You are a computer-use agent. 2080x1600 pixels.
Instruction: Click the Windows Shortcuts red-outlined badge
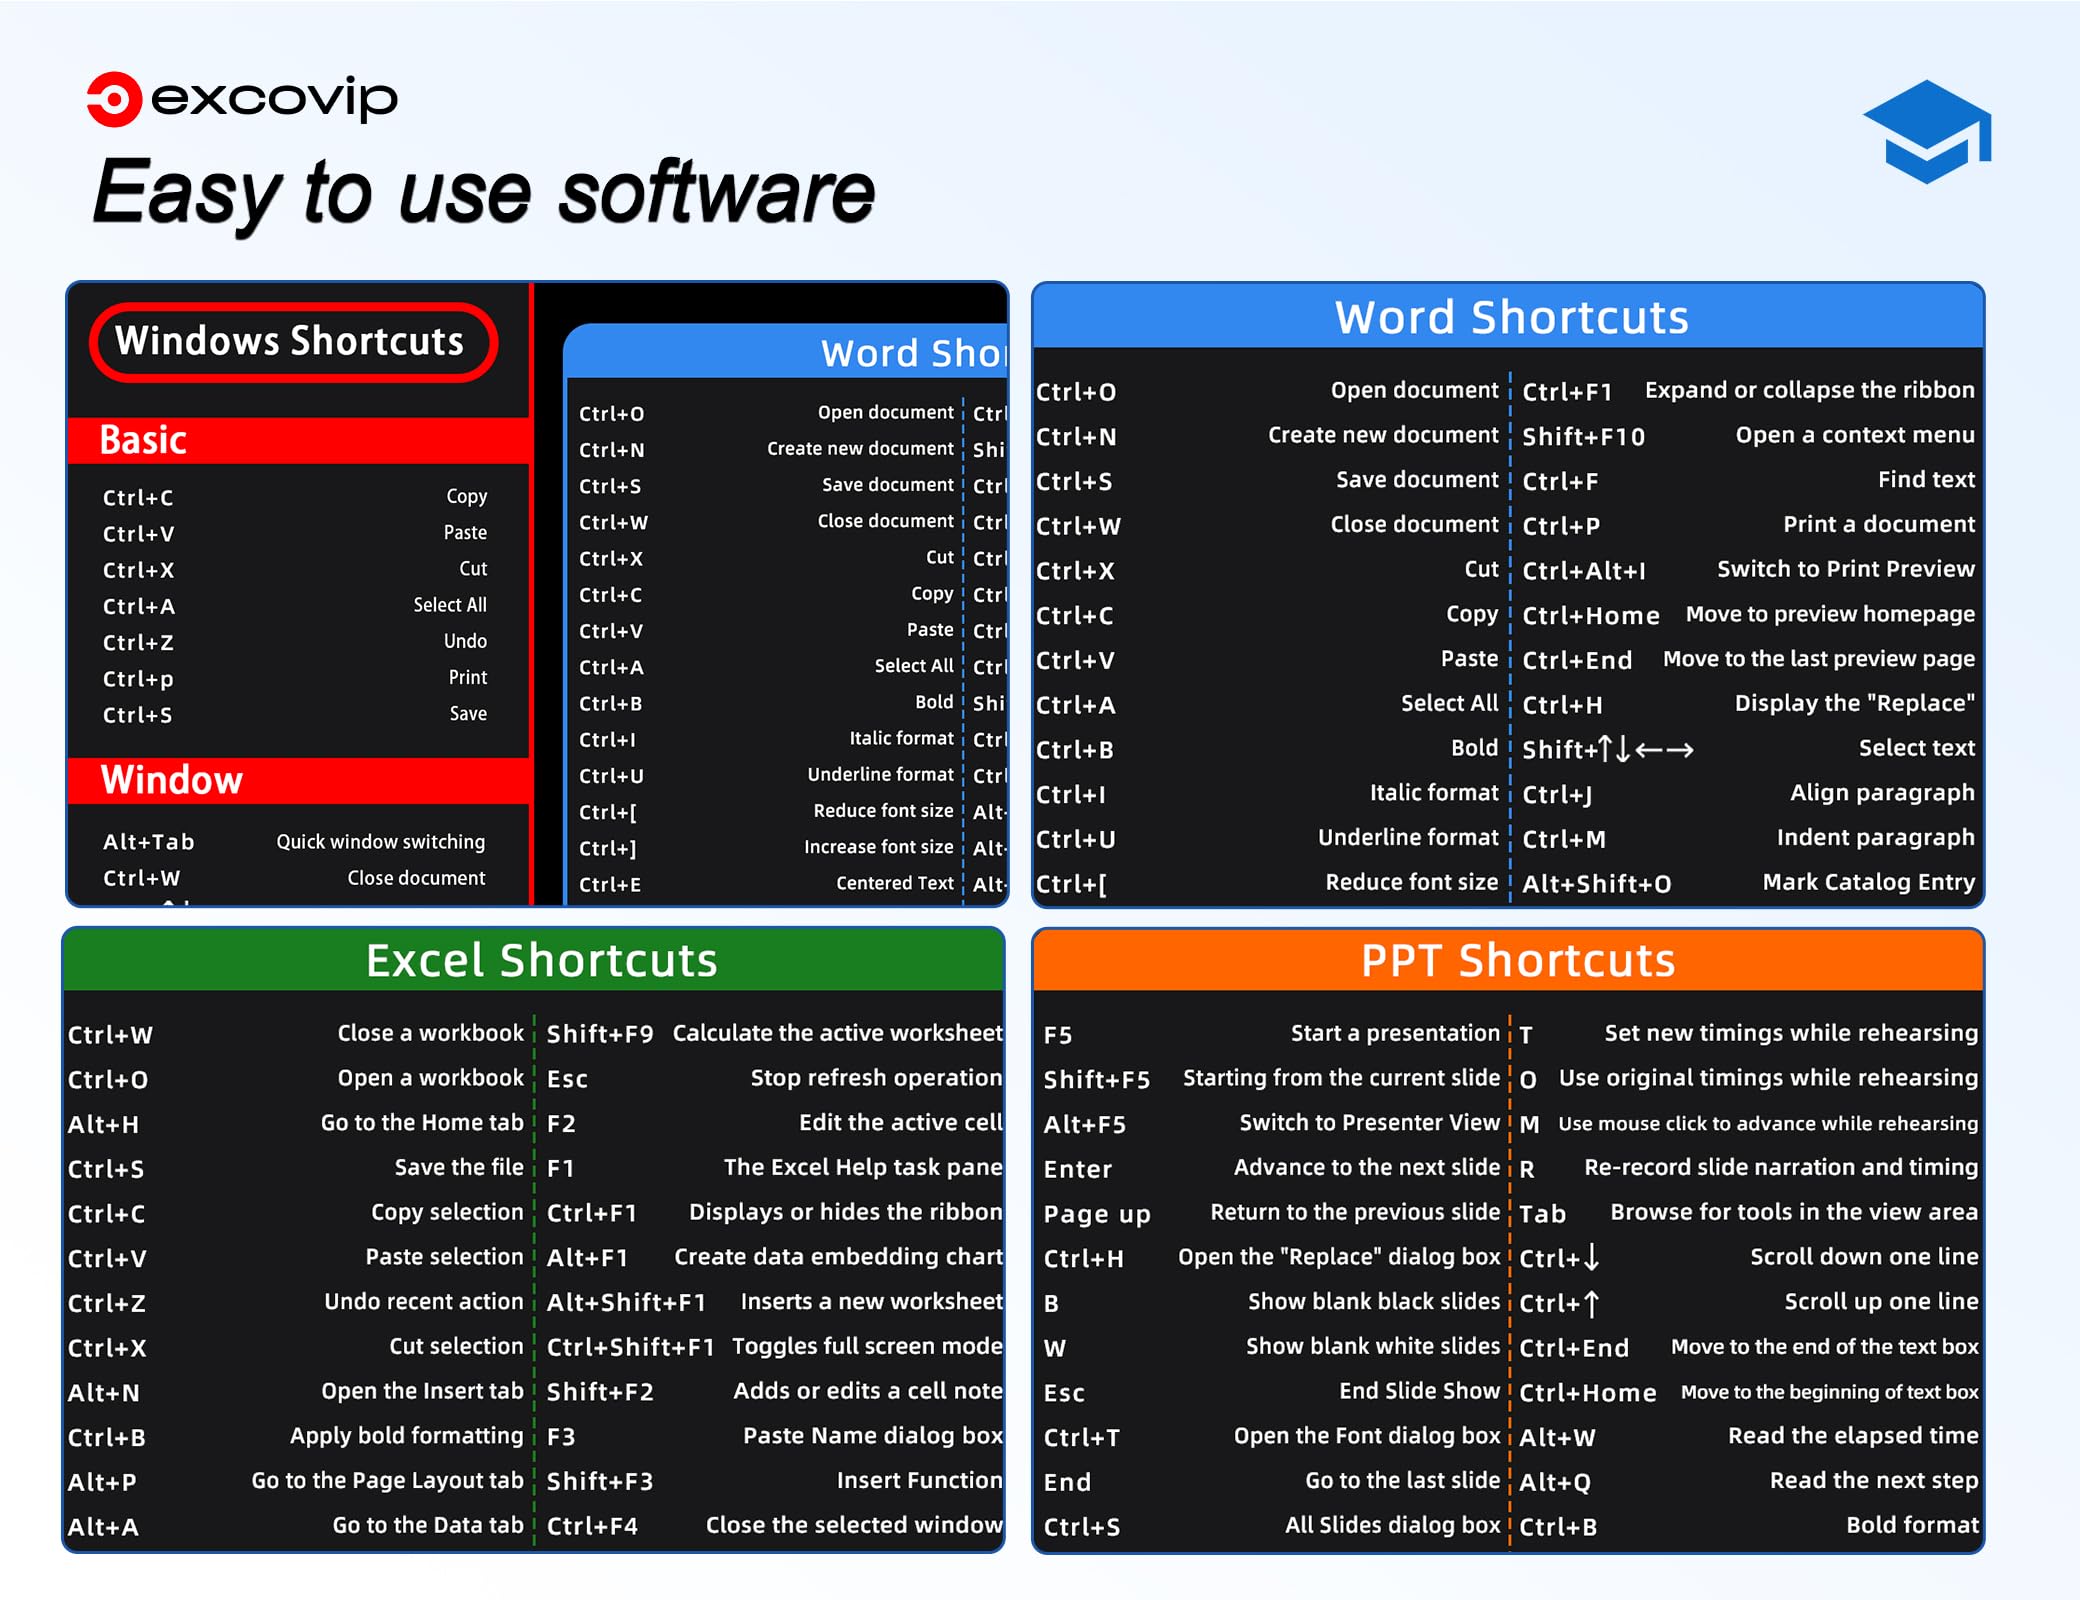(292, 342)
